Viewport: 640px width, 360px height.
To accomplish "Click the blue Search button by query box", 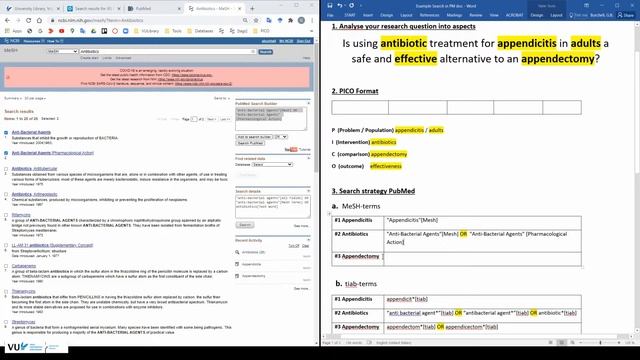I will coord(265,52).
